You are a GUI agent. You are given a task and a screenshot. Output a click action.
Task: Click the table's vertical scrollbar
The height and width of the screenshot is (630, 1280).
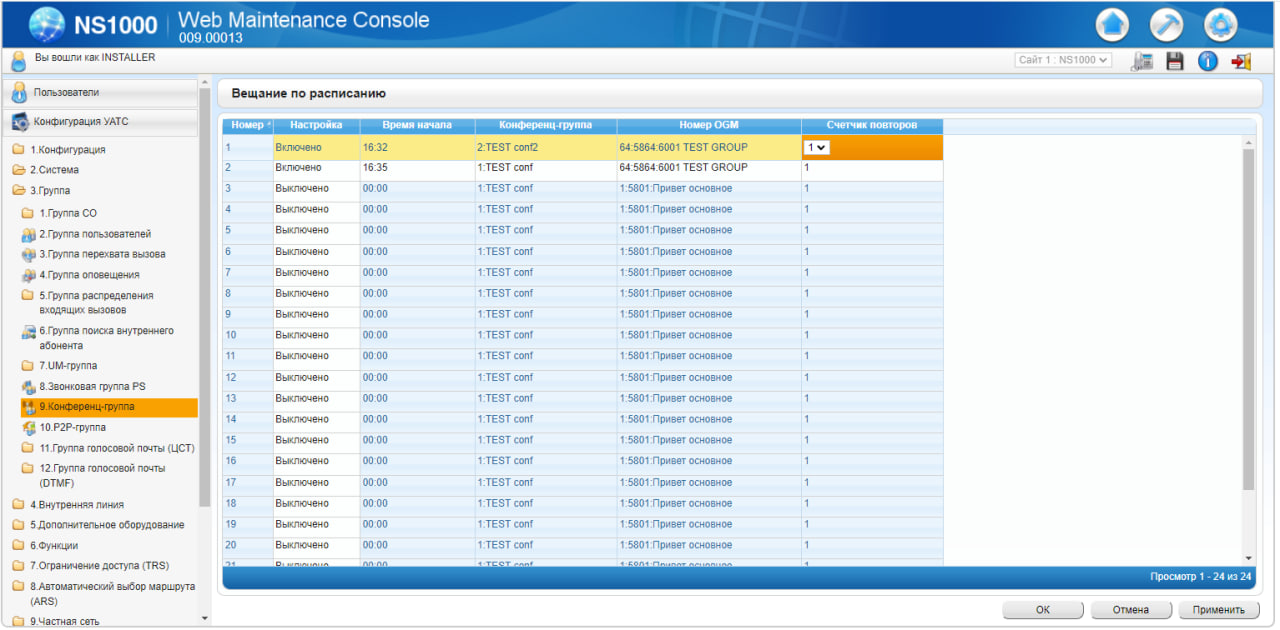point(1248,320)
